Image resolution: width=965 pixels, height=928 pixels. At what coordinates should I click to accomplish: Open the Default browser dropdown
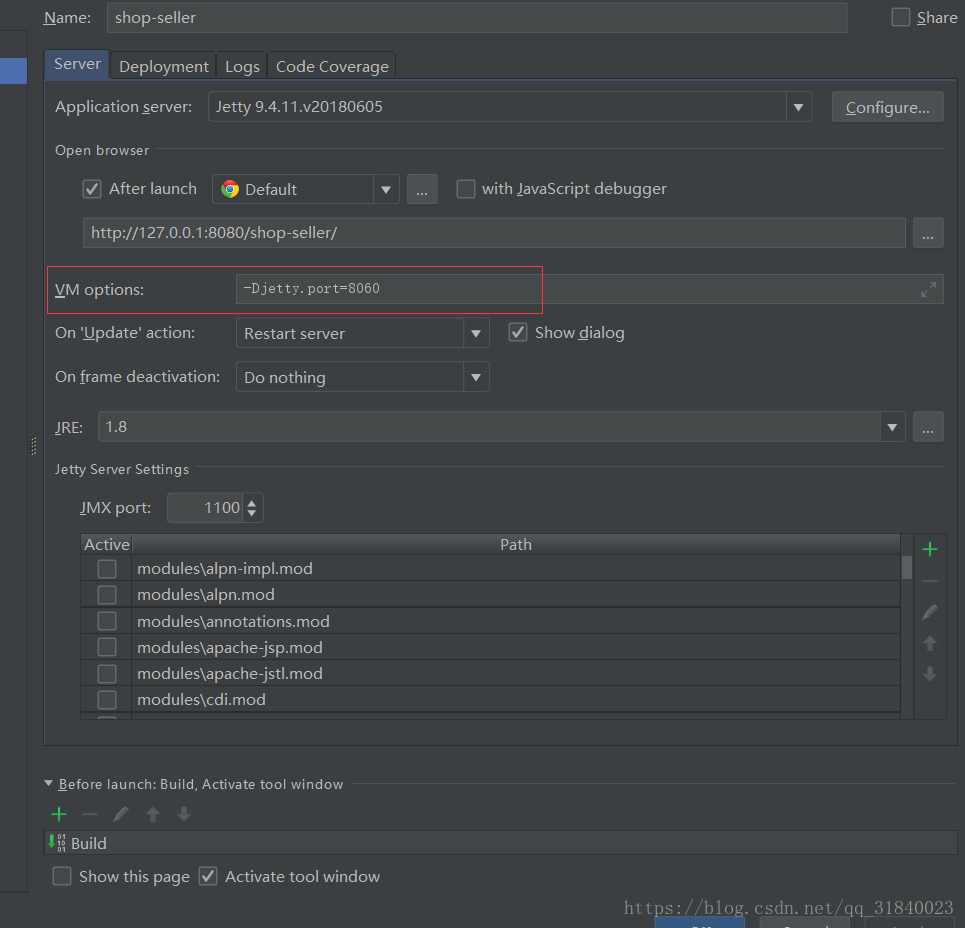tap(386, 189)
